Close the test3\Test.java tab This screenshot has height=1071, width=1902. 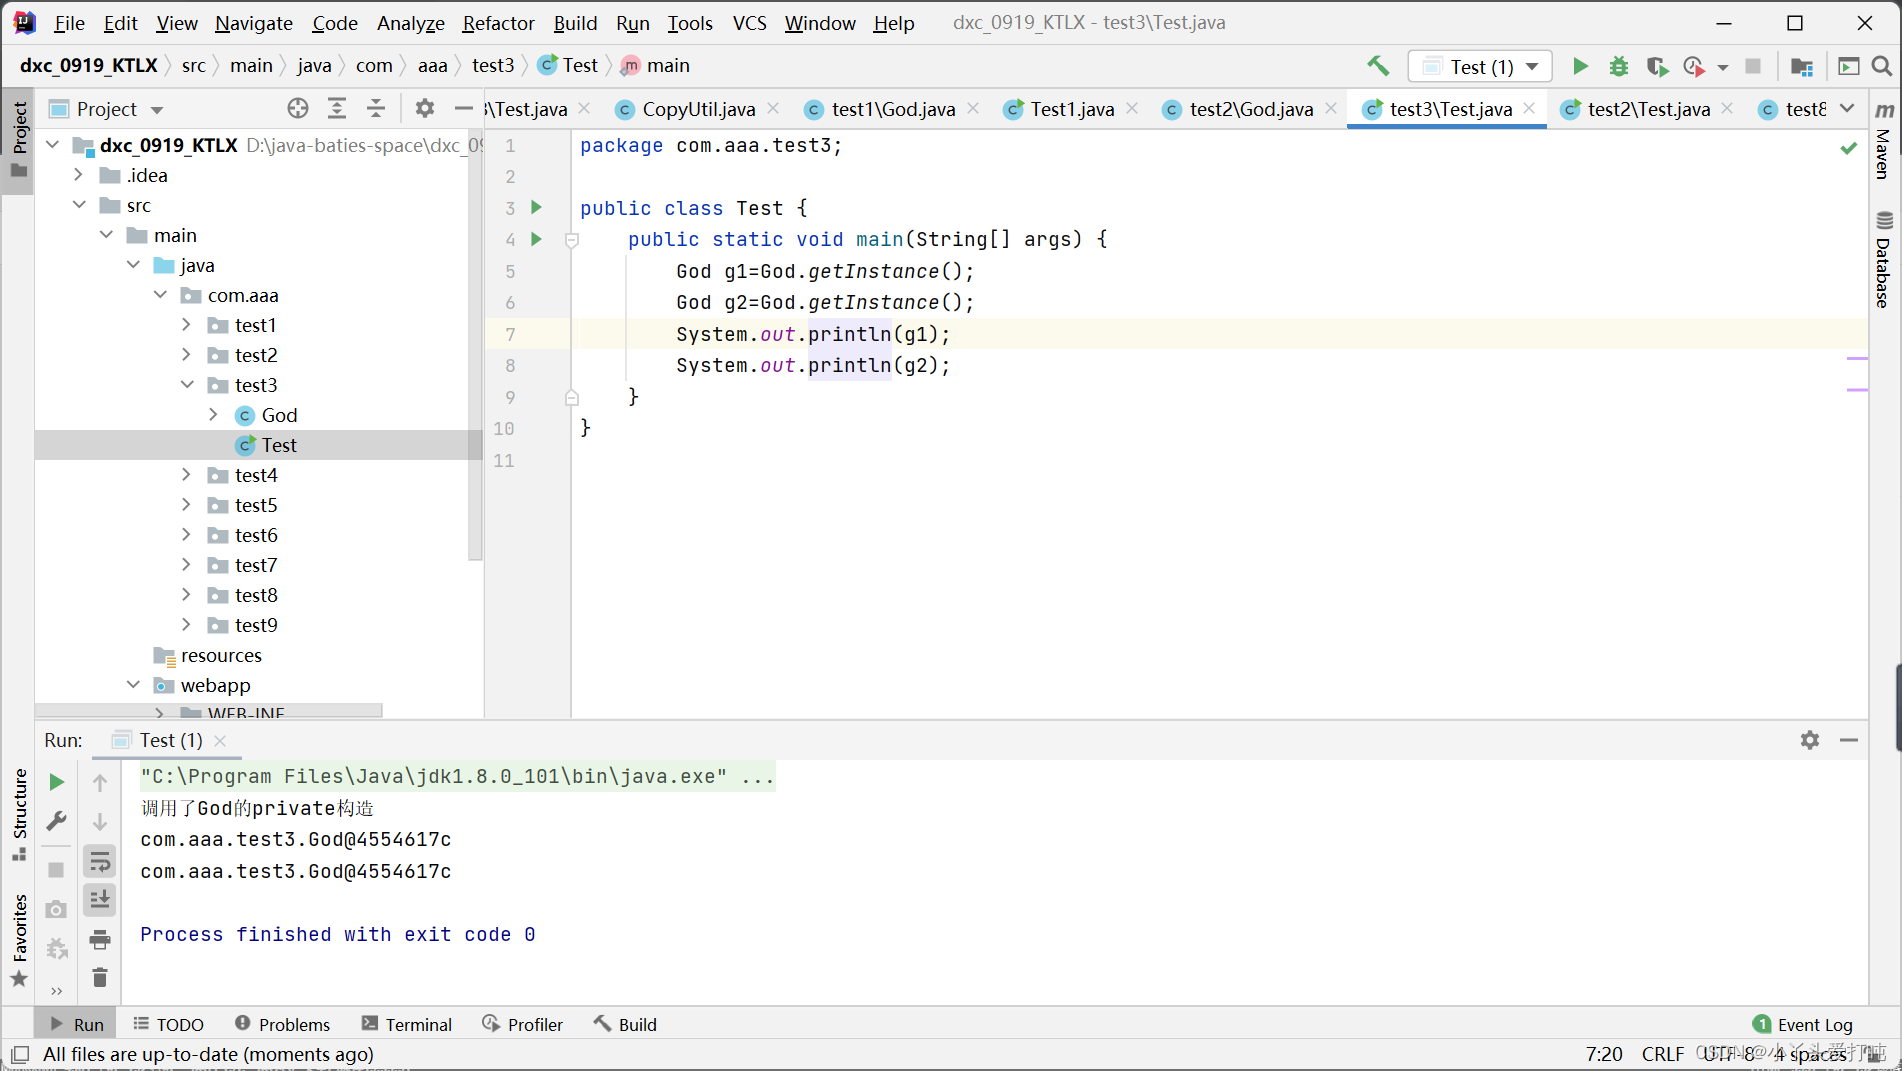pyautogui.click(x=1529, y=108)
